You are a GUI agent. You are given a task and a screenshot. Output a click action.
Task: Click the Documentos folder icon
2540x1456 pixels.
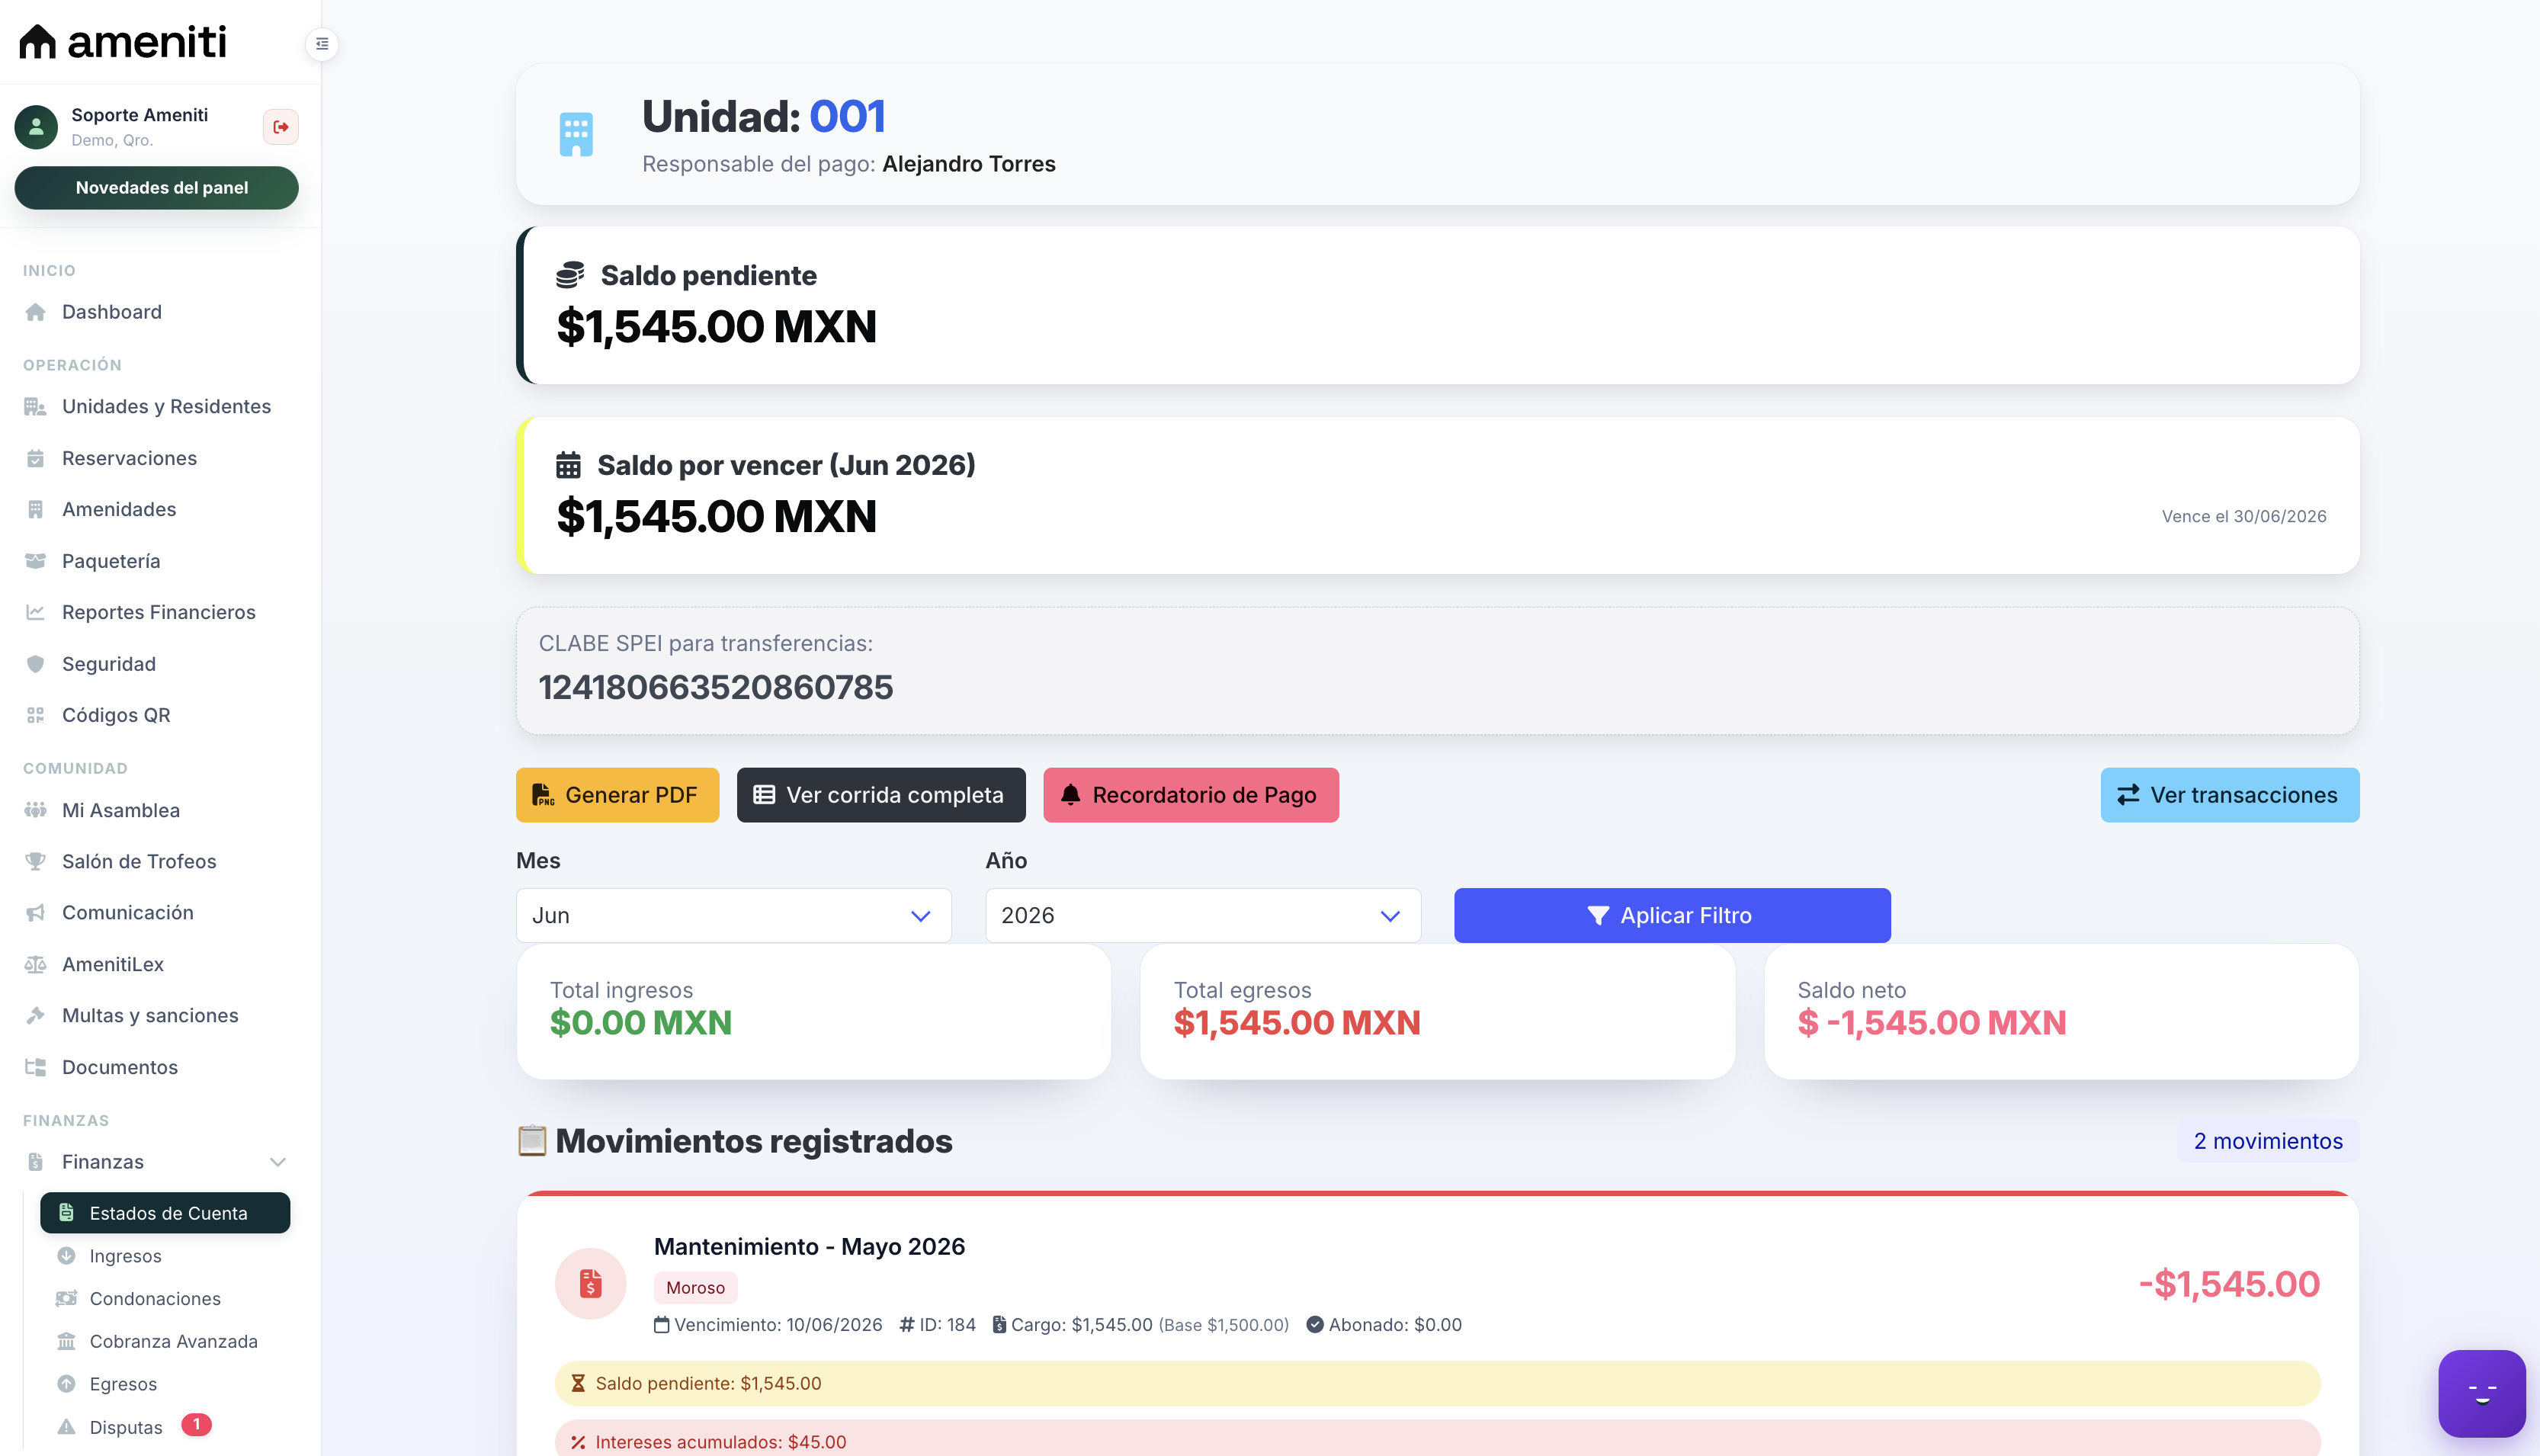(x=36, y=1067)
